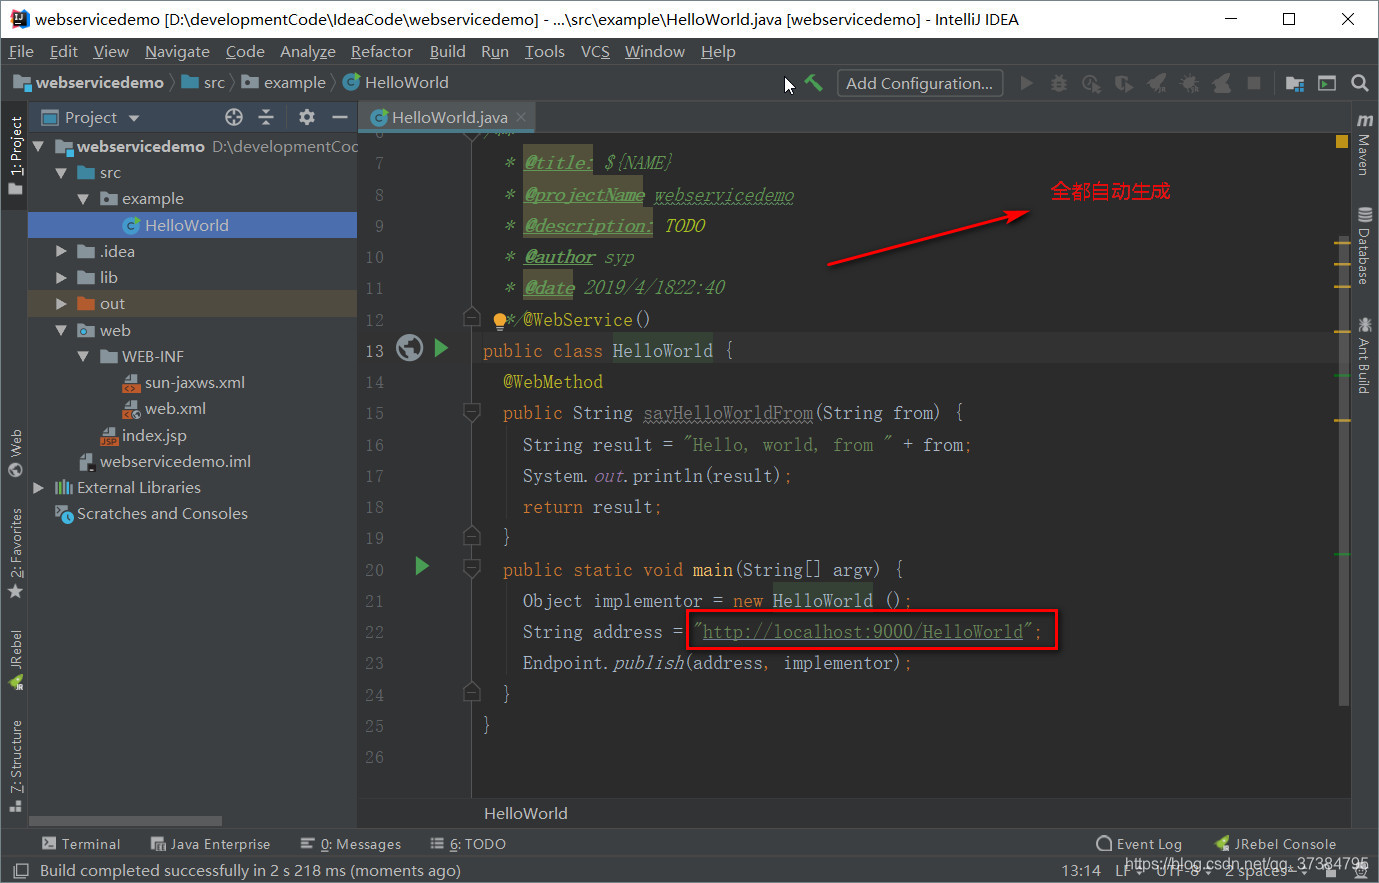Open the 6: TODO tool window

tap(468, 844)
